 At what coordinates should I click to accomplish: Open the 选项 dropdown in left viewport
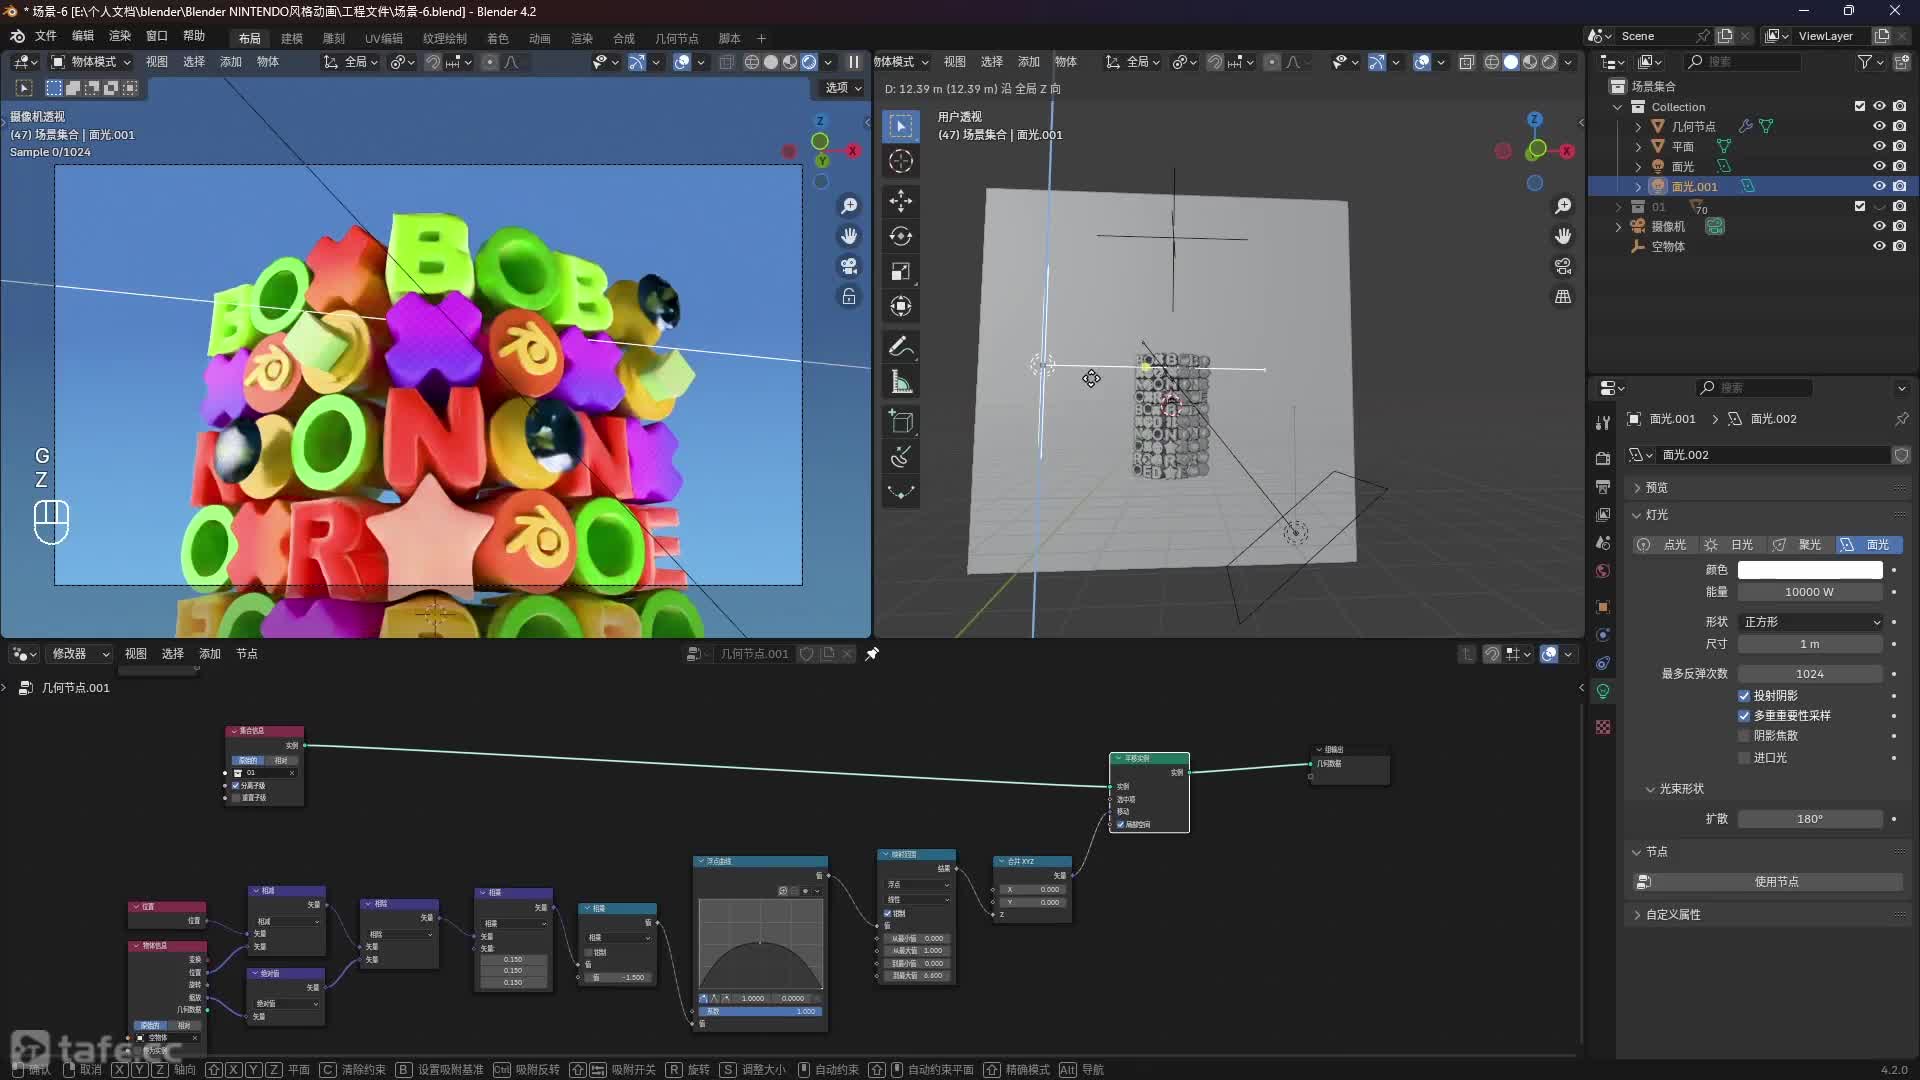[843, 88]
